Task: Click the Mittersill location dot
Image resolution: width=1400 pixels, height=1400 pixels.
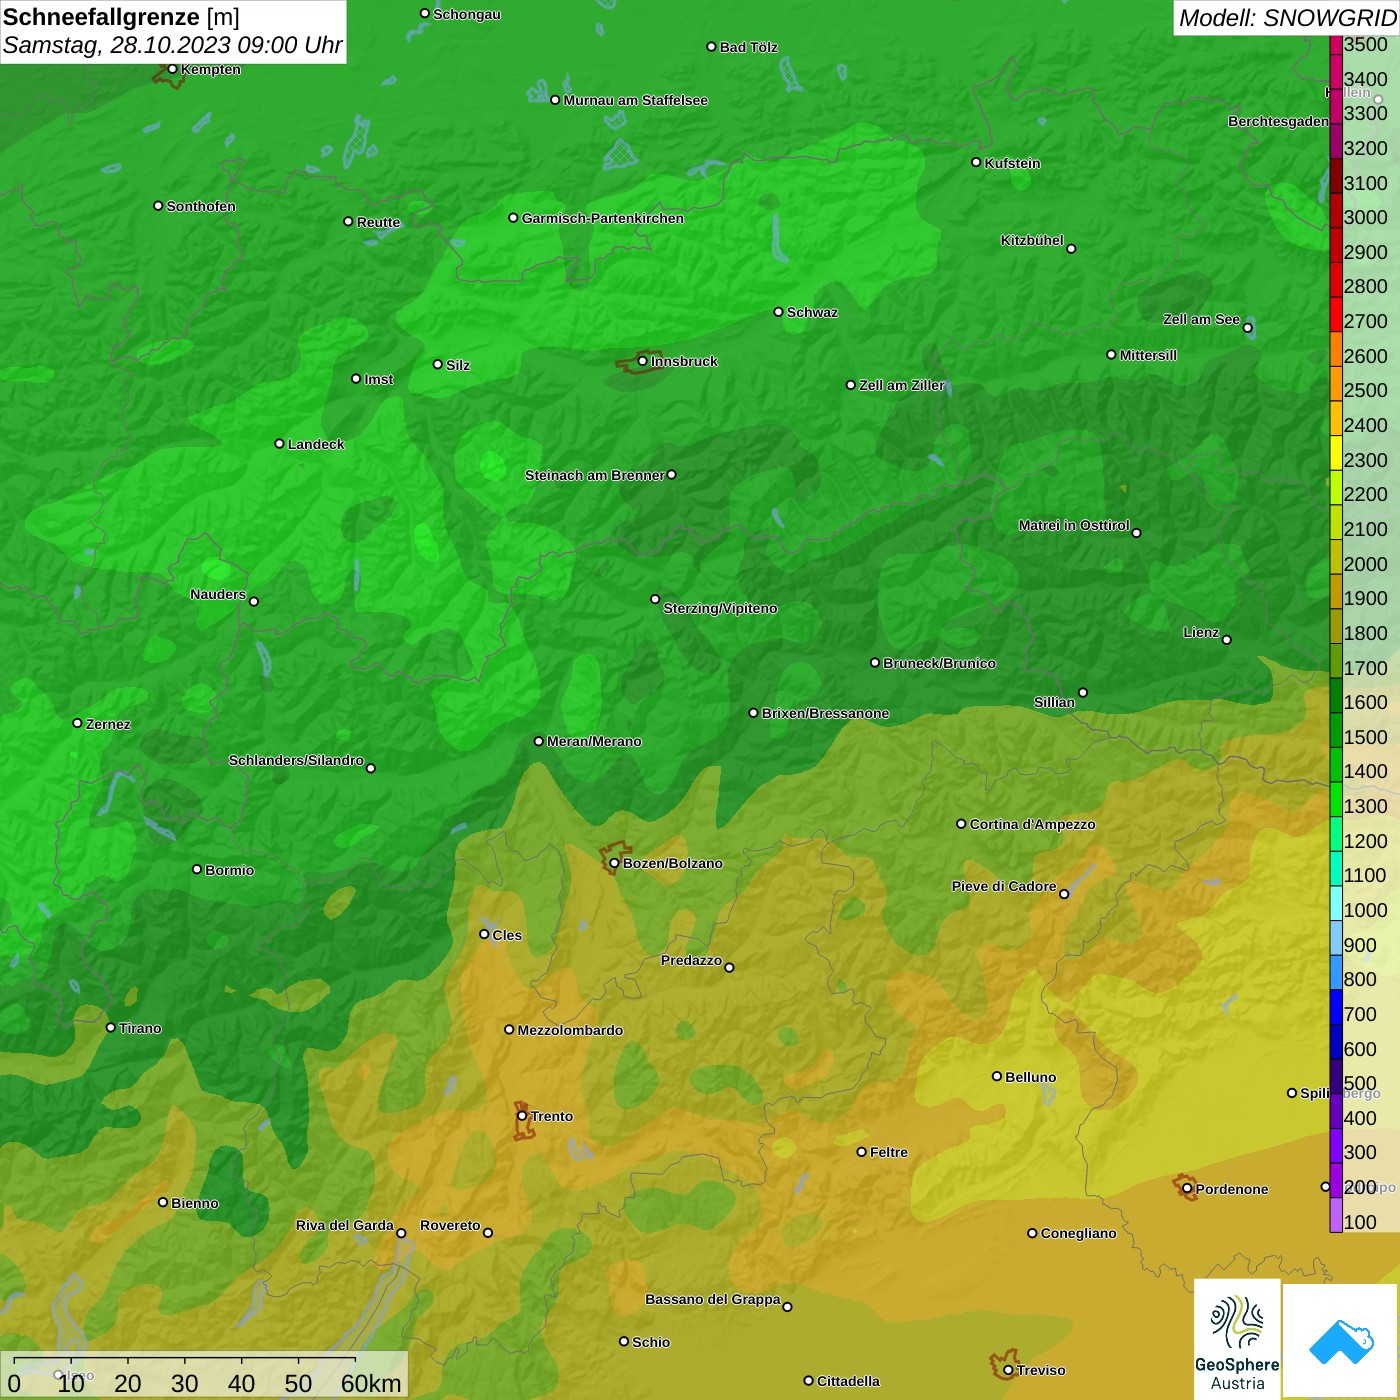Action: pos(1111,354)
